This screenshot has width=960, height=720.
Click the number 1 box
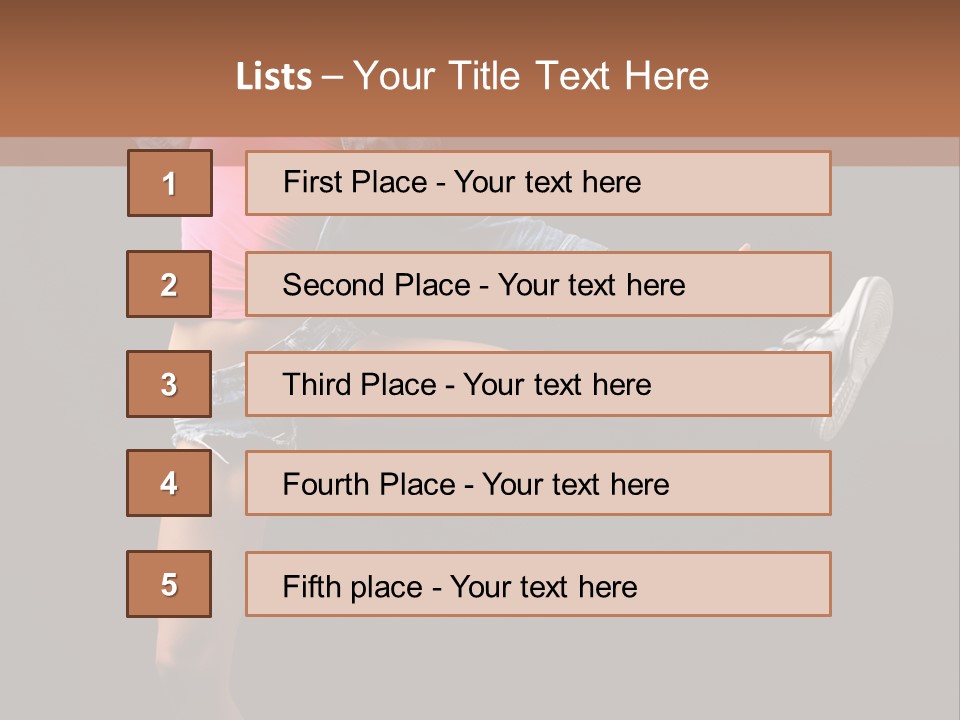pyautogui.click(x=169, y=183)
